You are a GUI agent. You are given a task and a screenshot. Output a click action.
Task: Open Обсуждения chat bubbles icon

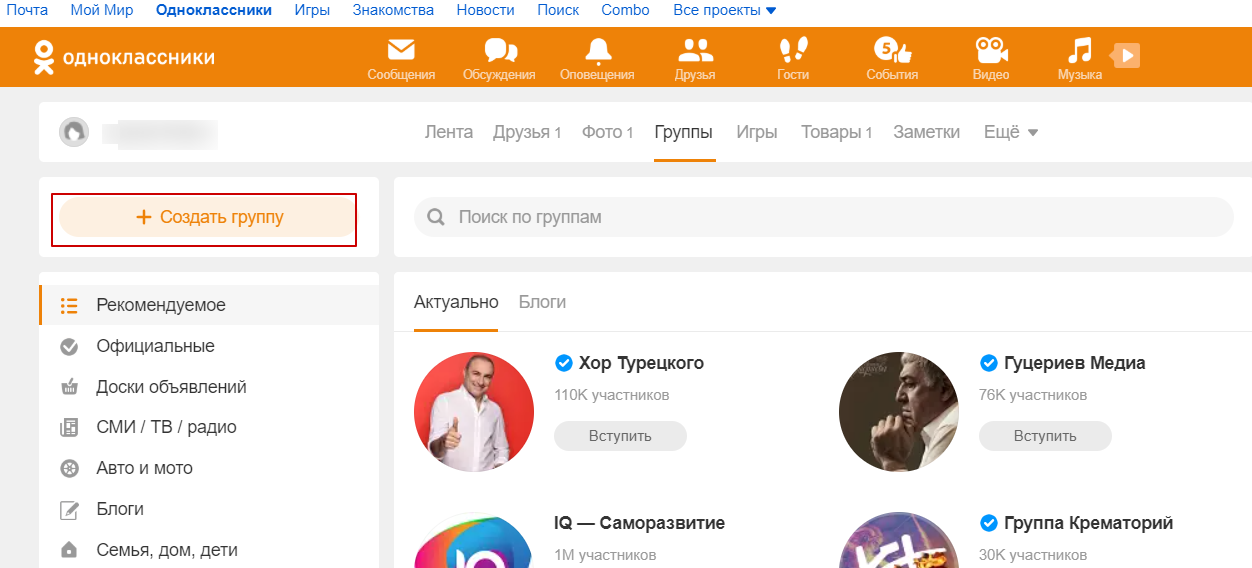[500, 50]
